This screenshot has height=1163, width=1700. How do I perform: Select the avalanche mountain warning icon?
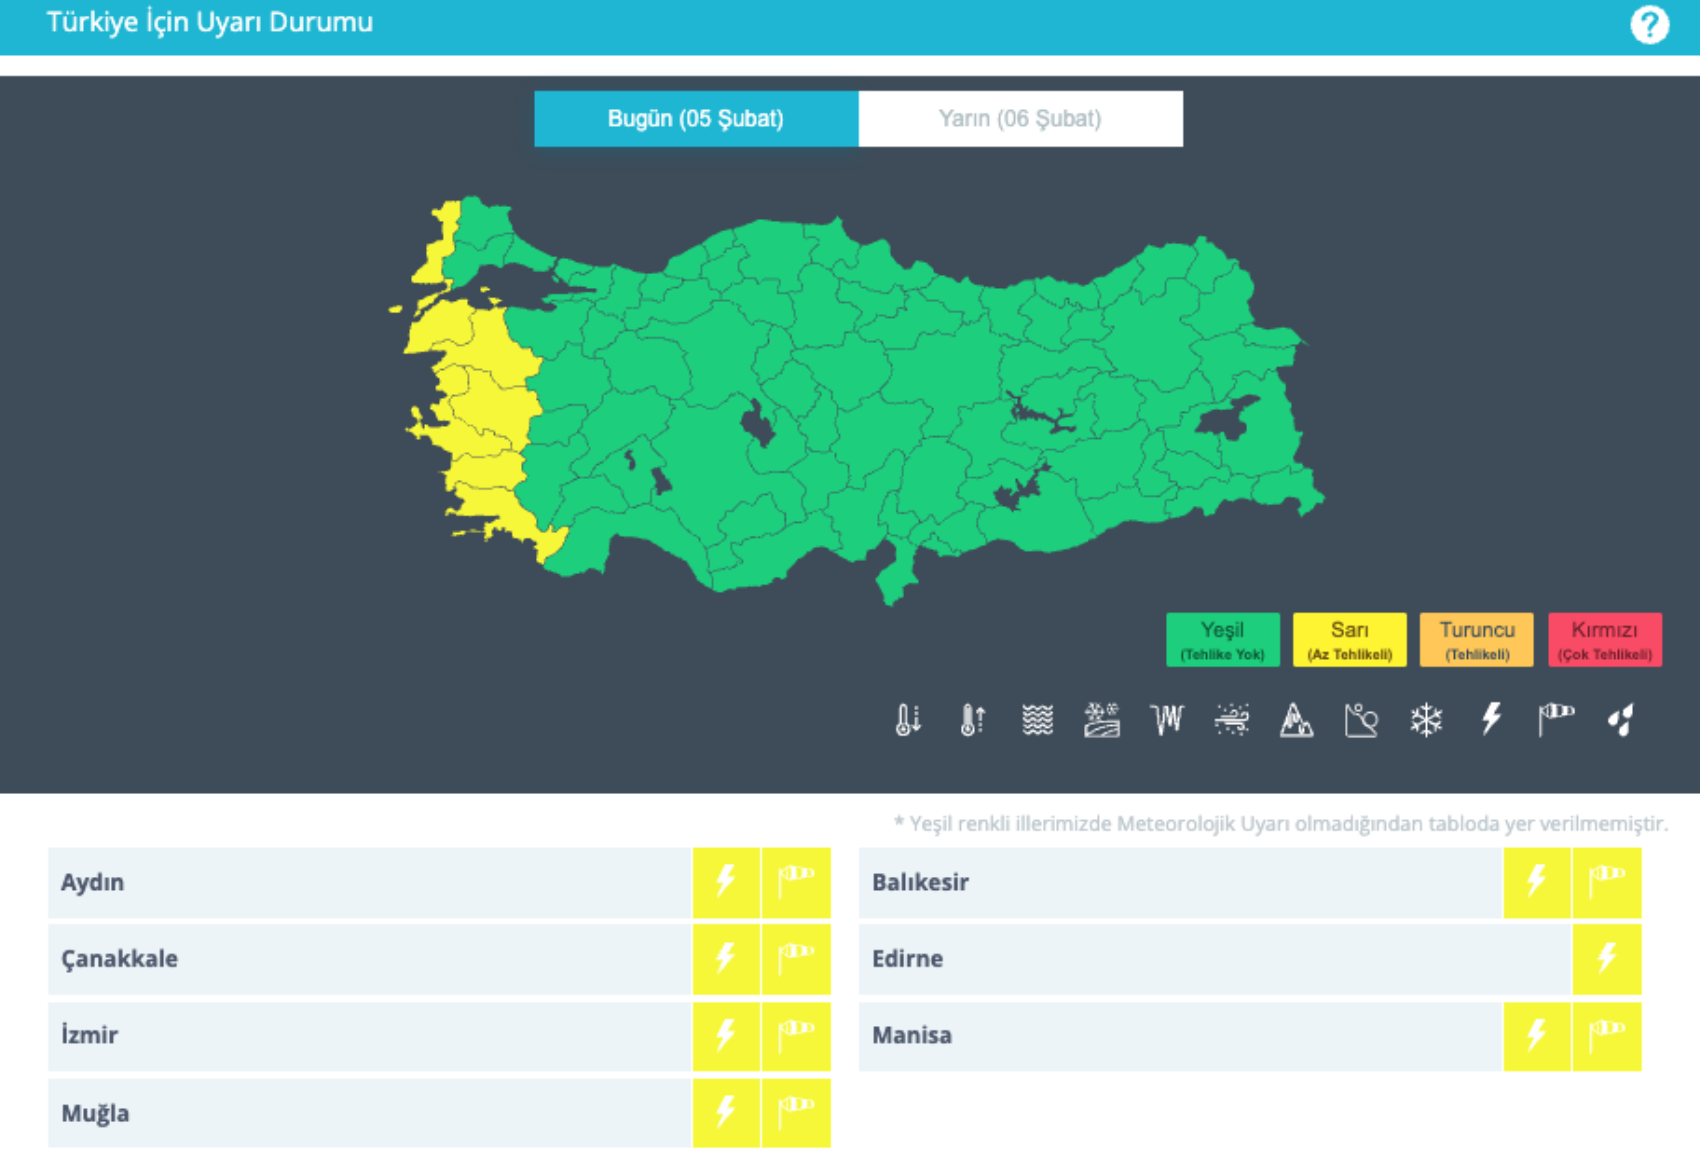pyautogui.click(x=1296, y=719)
